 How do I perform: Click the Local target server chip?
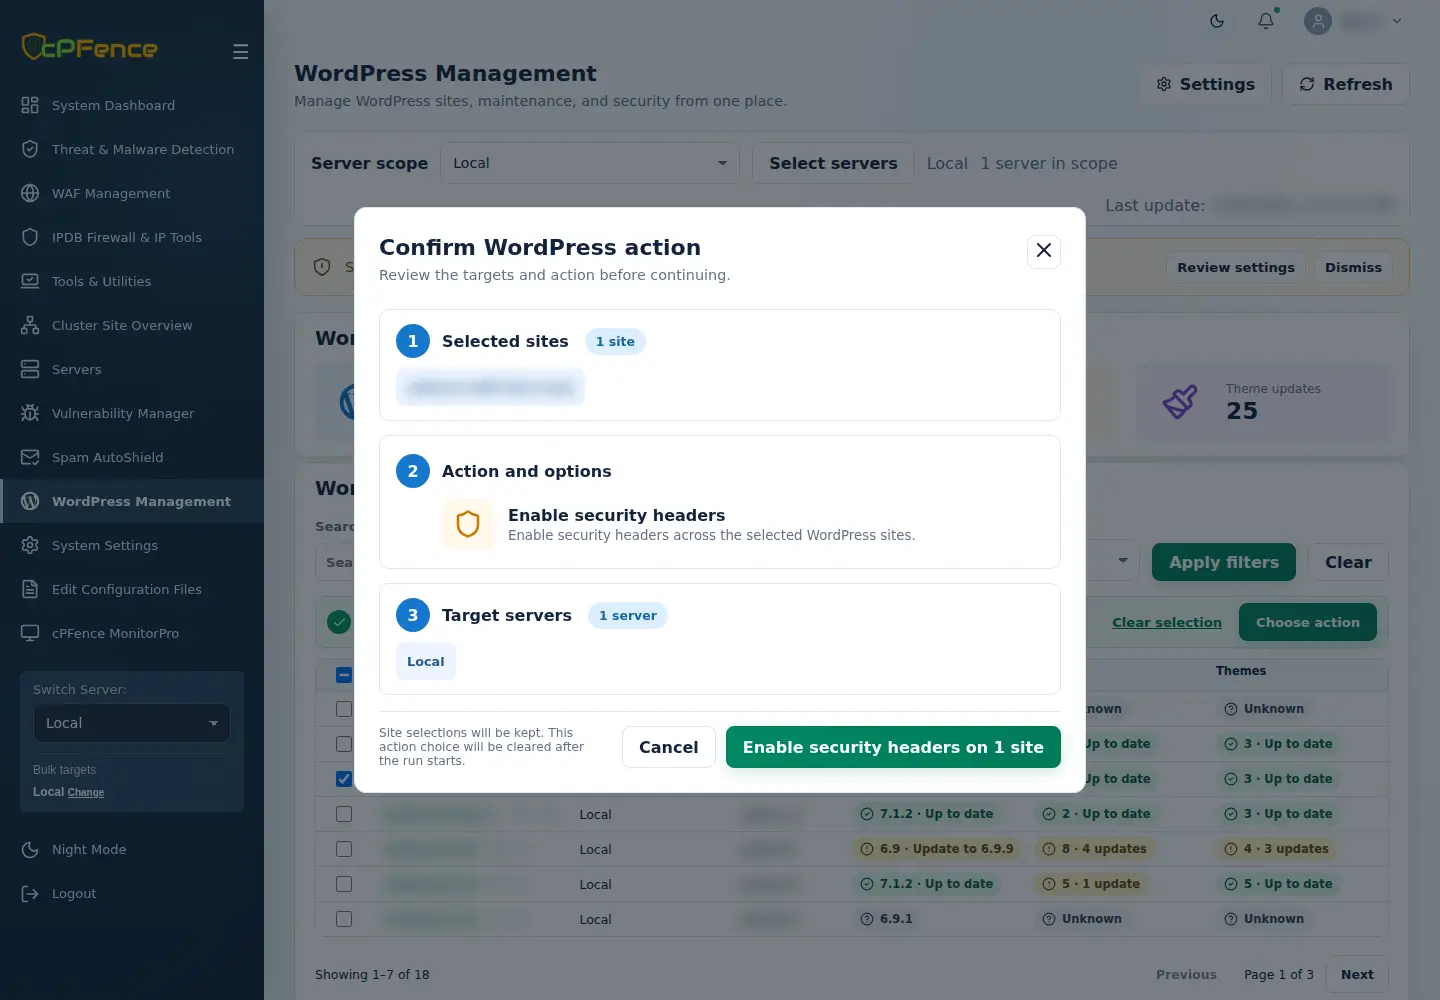point(426,661)
